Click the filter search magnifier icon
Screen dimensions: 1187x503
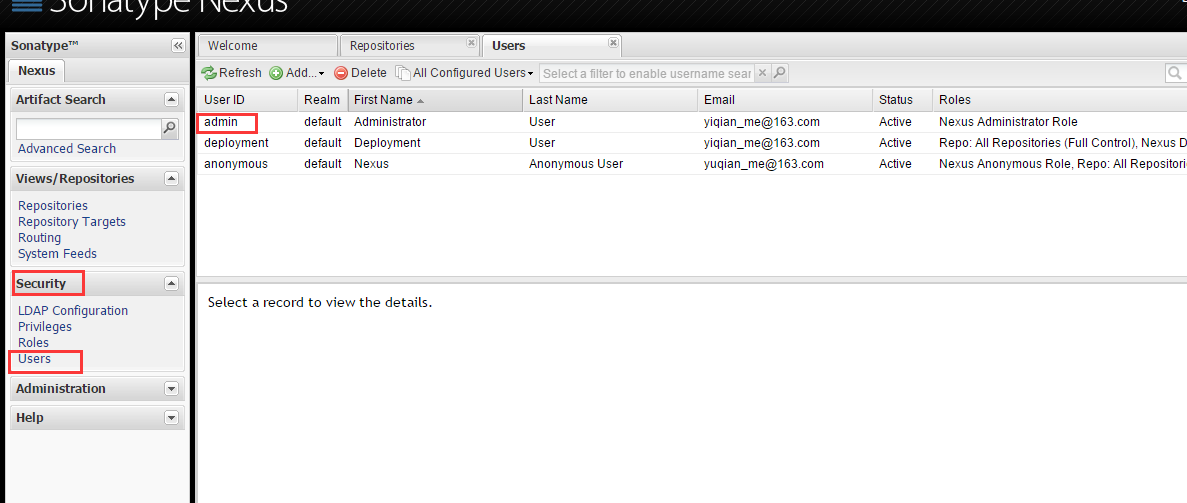click(779, 73)
